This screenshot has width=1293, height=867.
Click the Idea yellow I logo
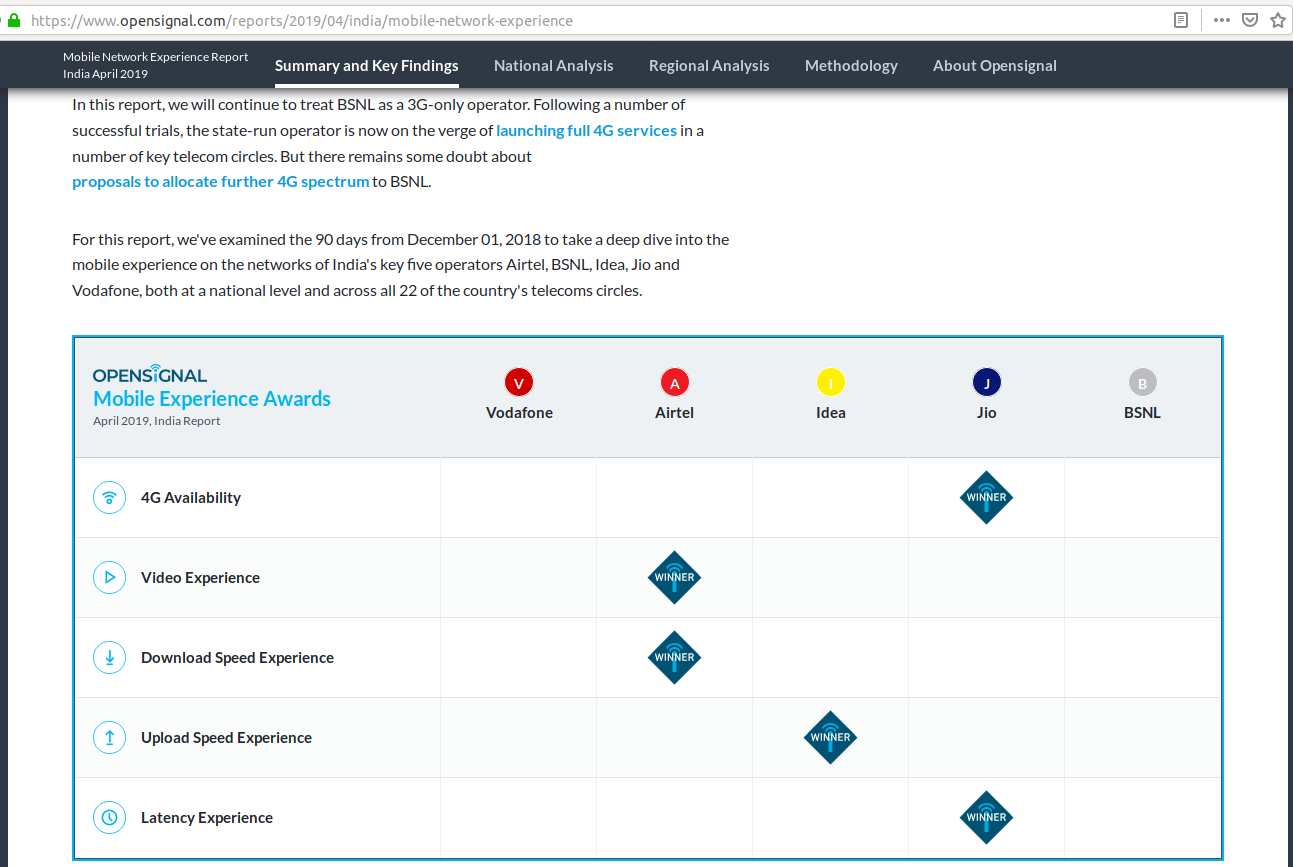tap(831, 382)
